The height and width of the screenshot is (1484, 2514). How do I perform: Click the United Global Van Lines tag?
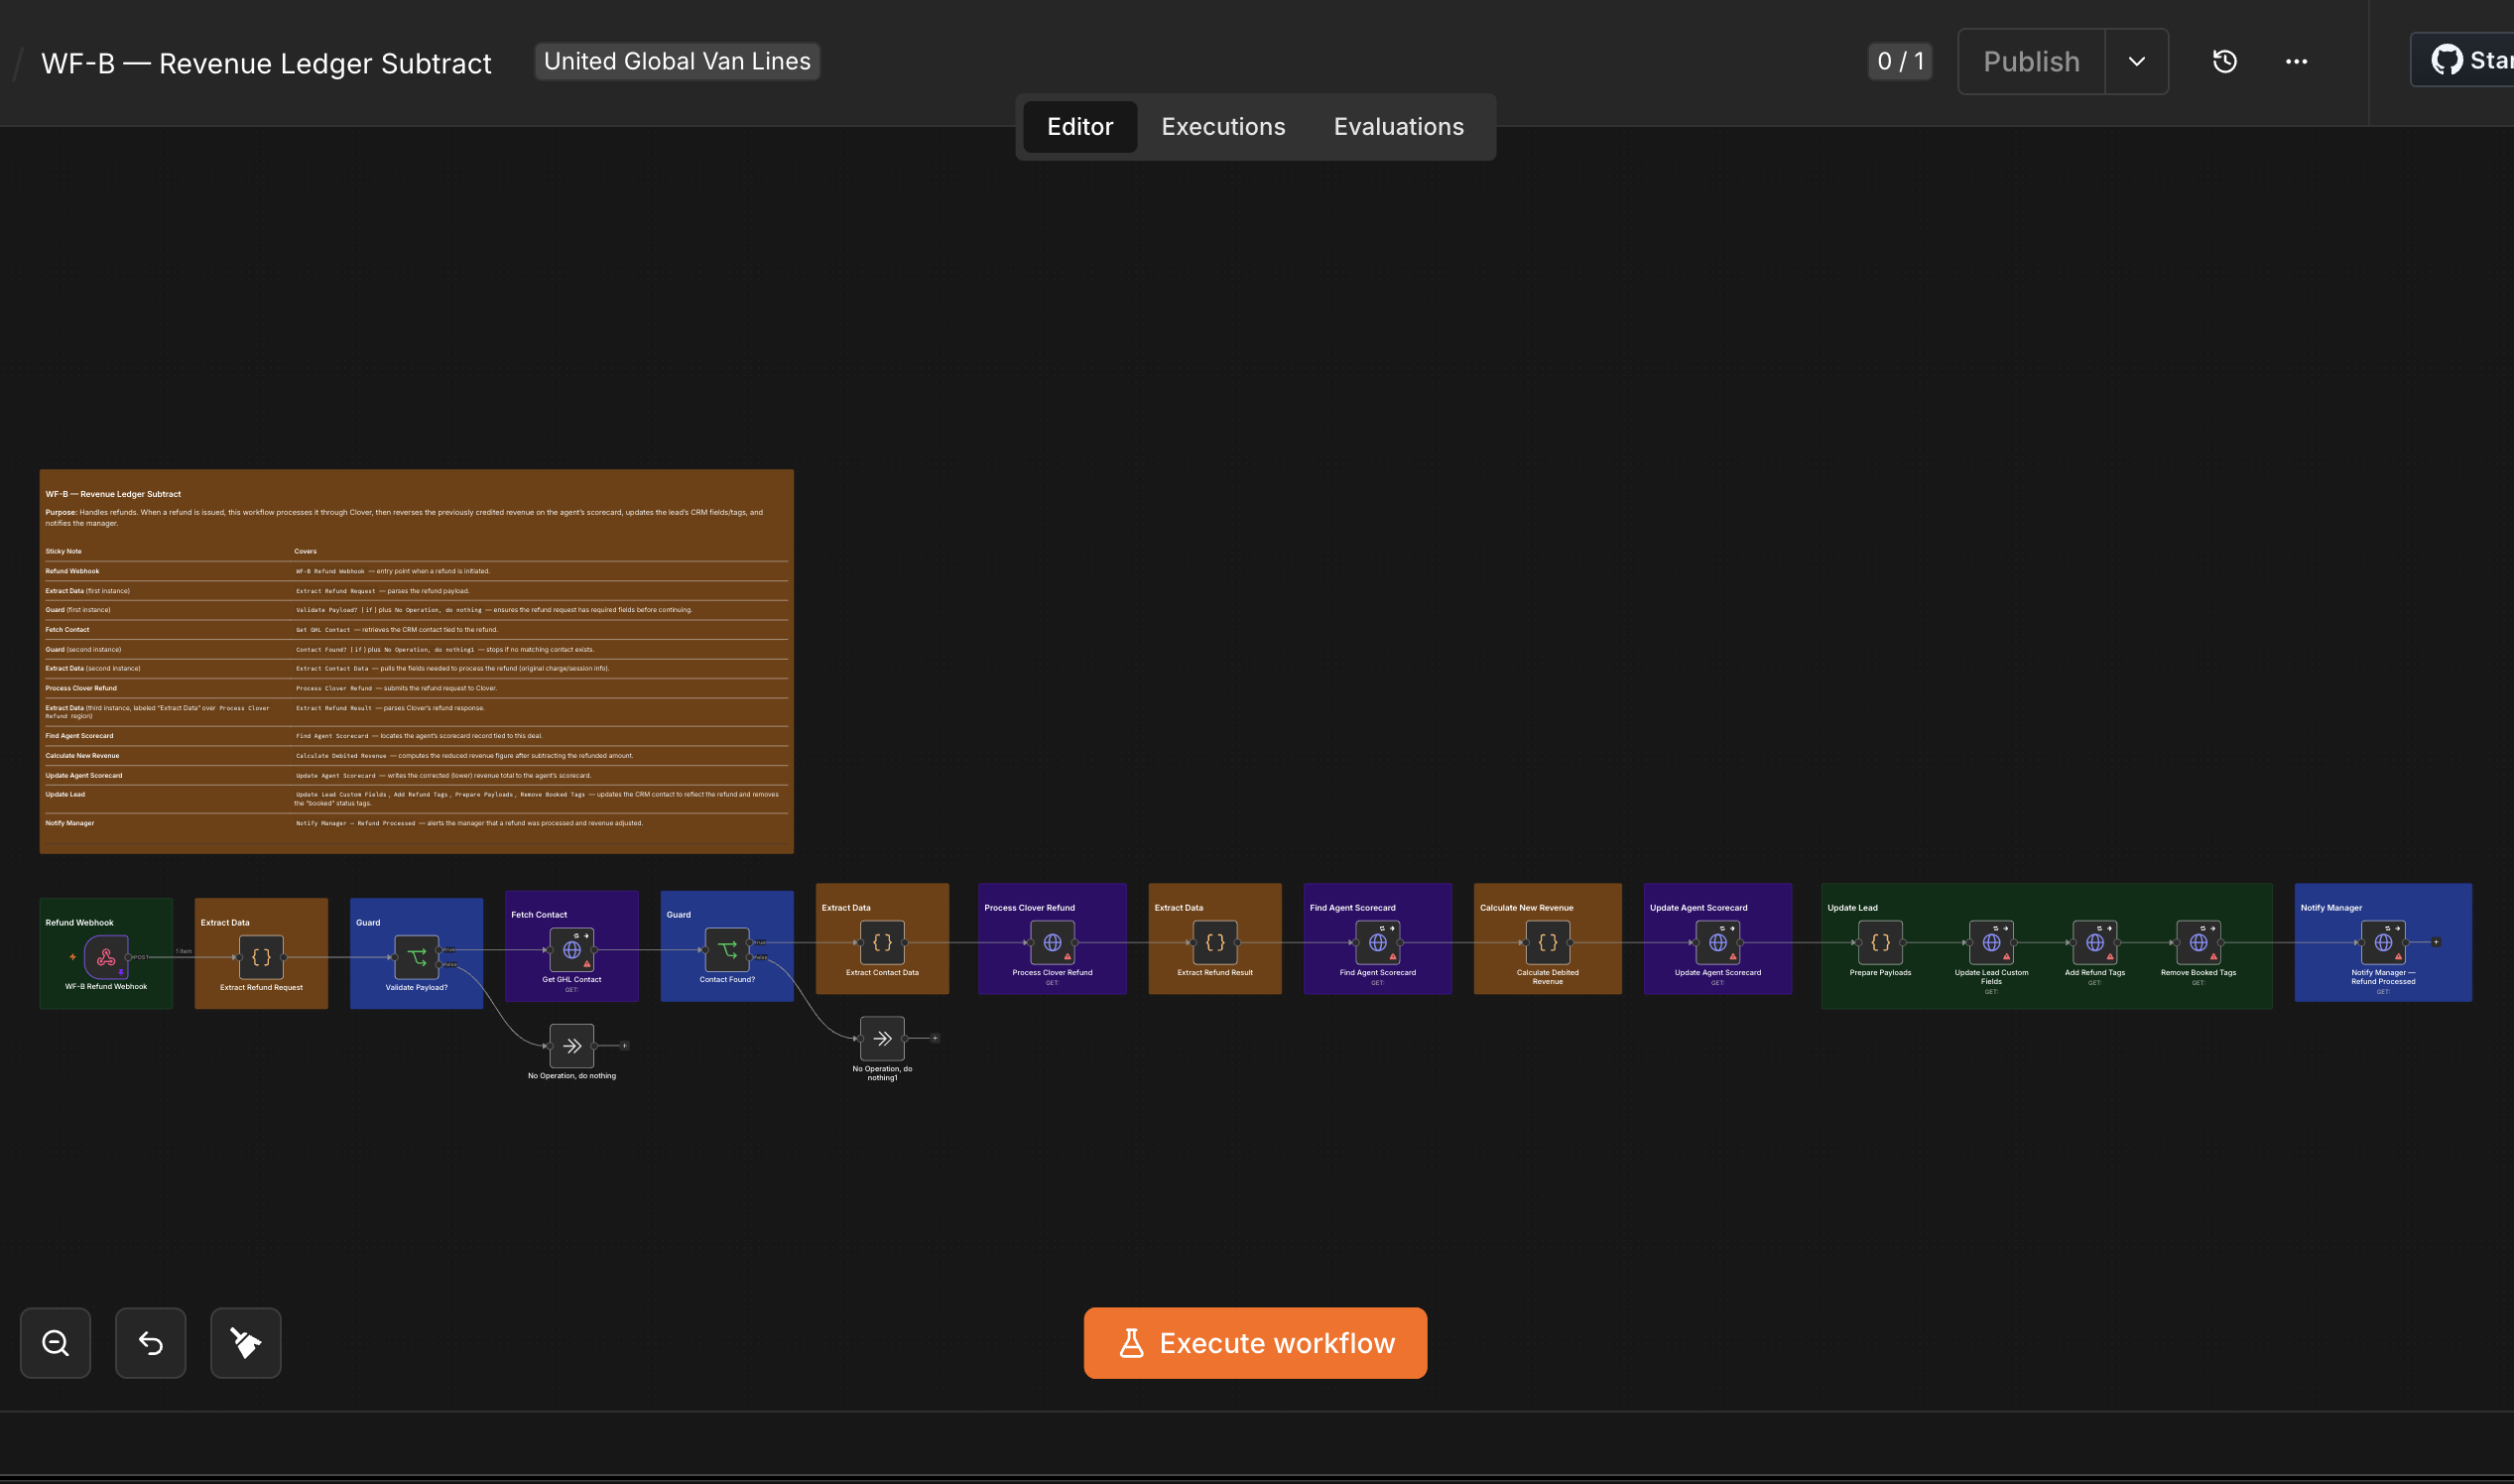tap(677, 61)
